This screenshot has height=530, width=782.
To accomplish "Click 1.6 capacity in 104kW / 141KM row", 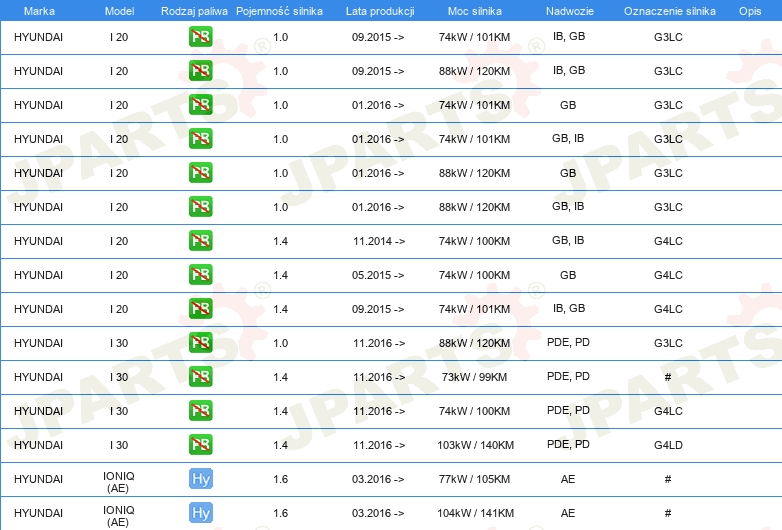I will (281, 513).
